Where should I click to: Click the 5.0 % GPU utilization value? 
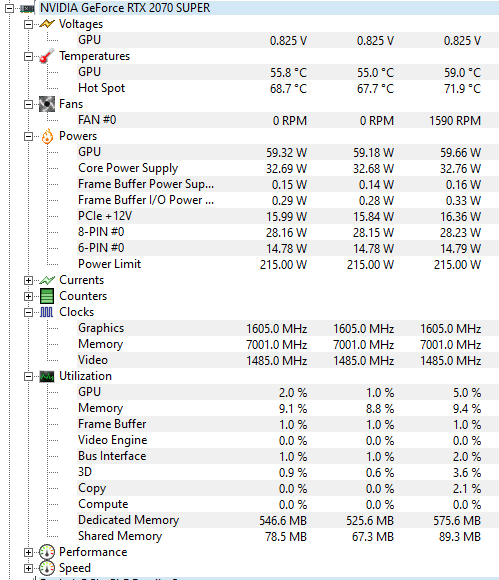(x=467, y=393)
